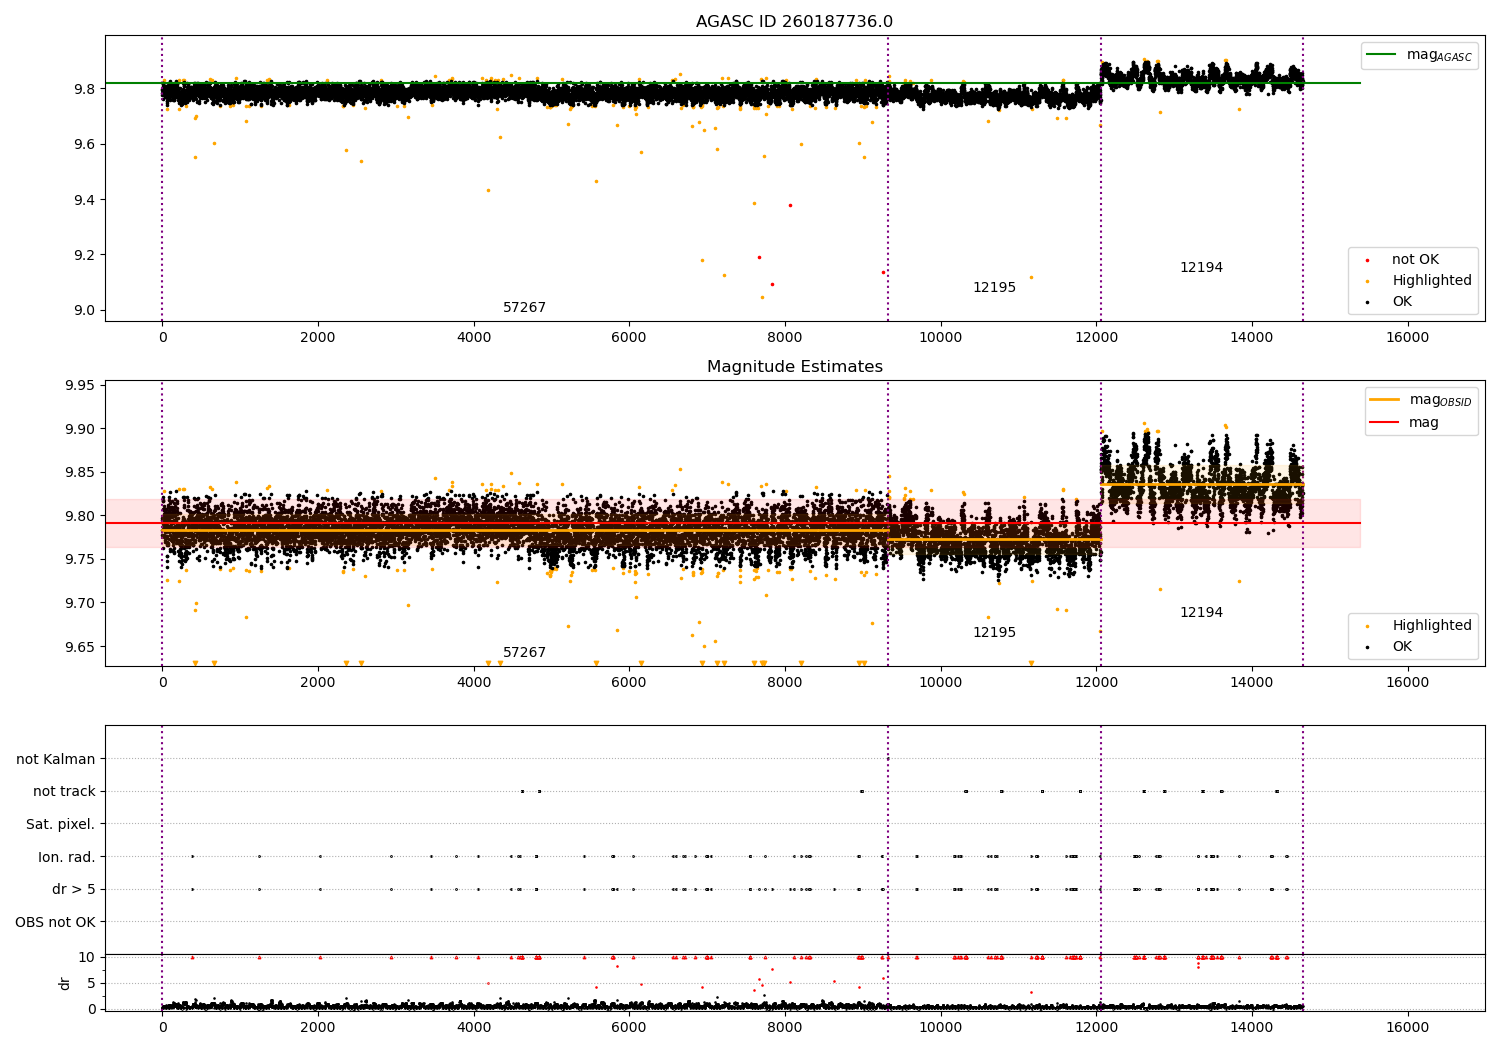Click obsid label 12195 in the middle plot

[x=994, y=633]
